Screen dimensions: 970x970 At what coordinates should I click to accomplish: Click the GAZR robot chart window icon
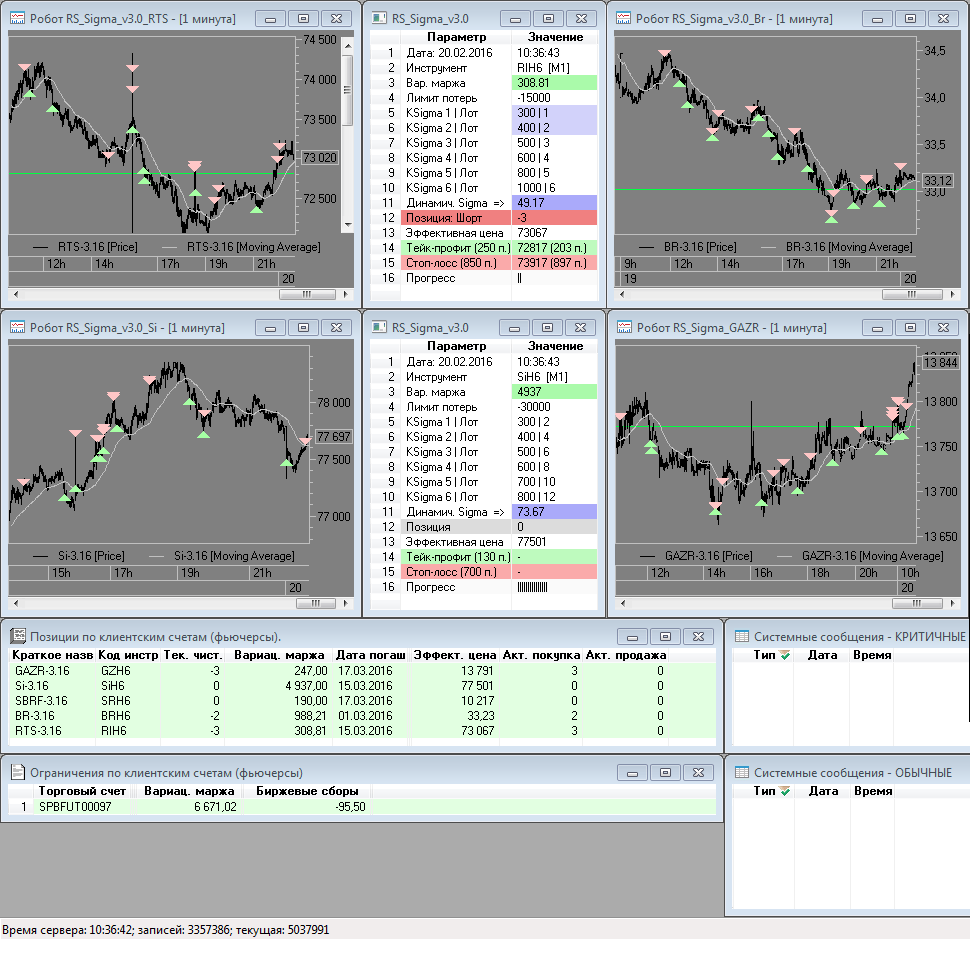[624, 327]
